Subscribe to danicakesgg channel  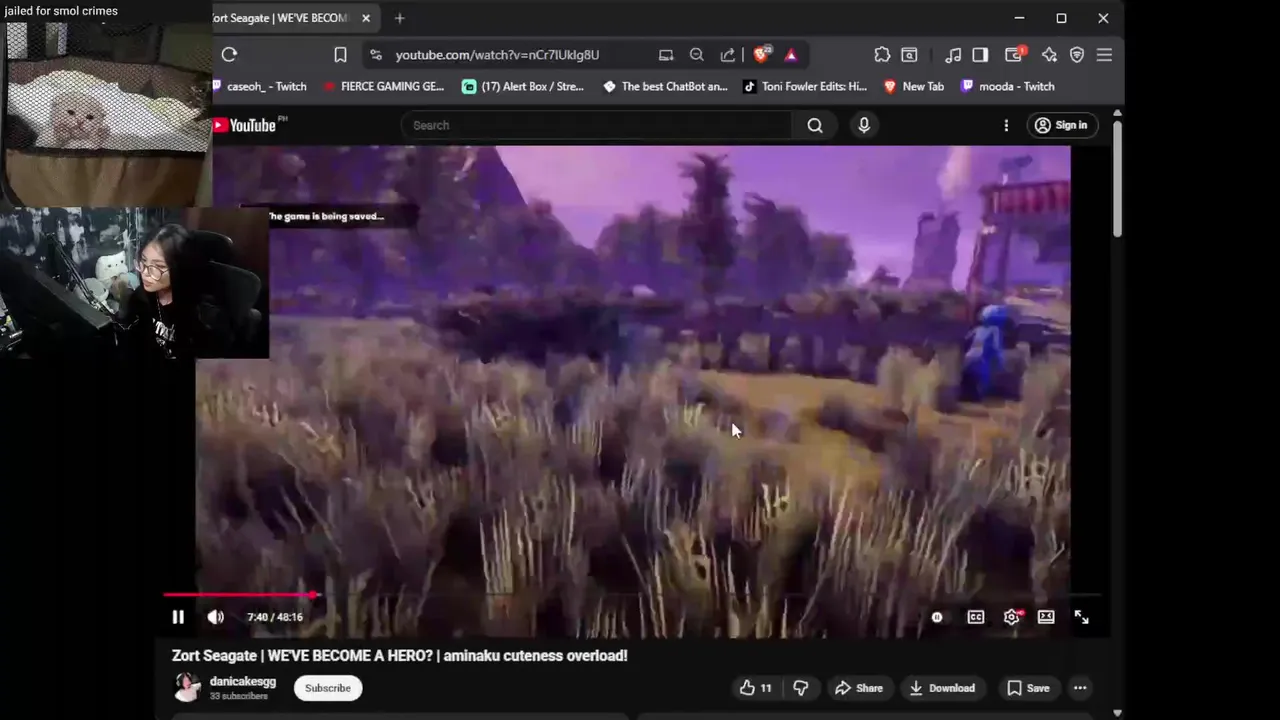click(328, 688)
